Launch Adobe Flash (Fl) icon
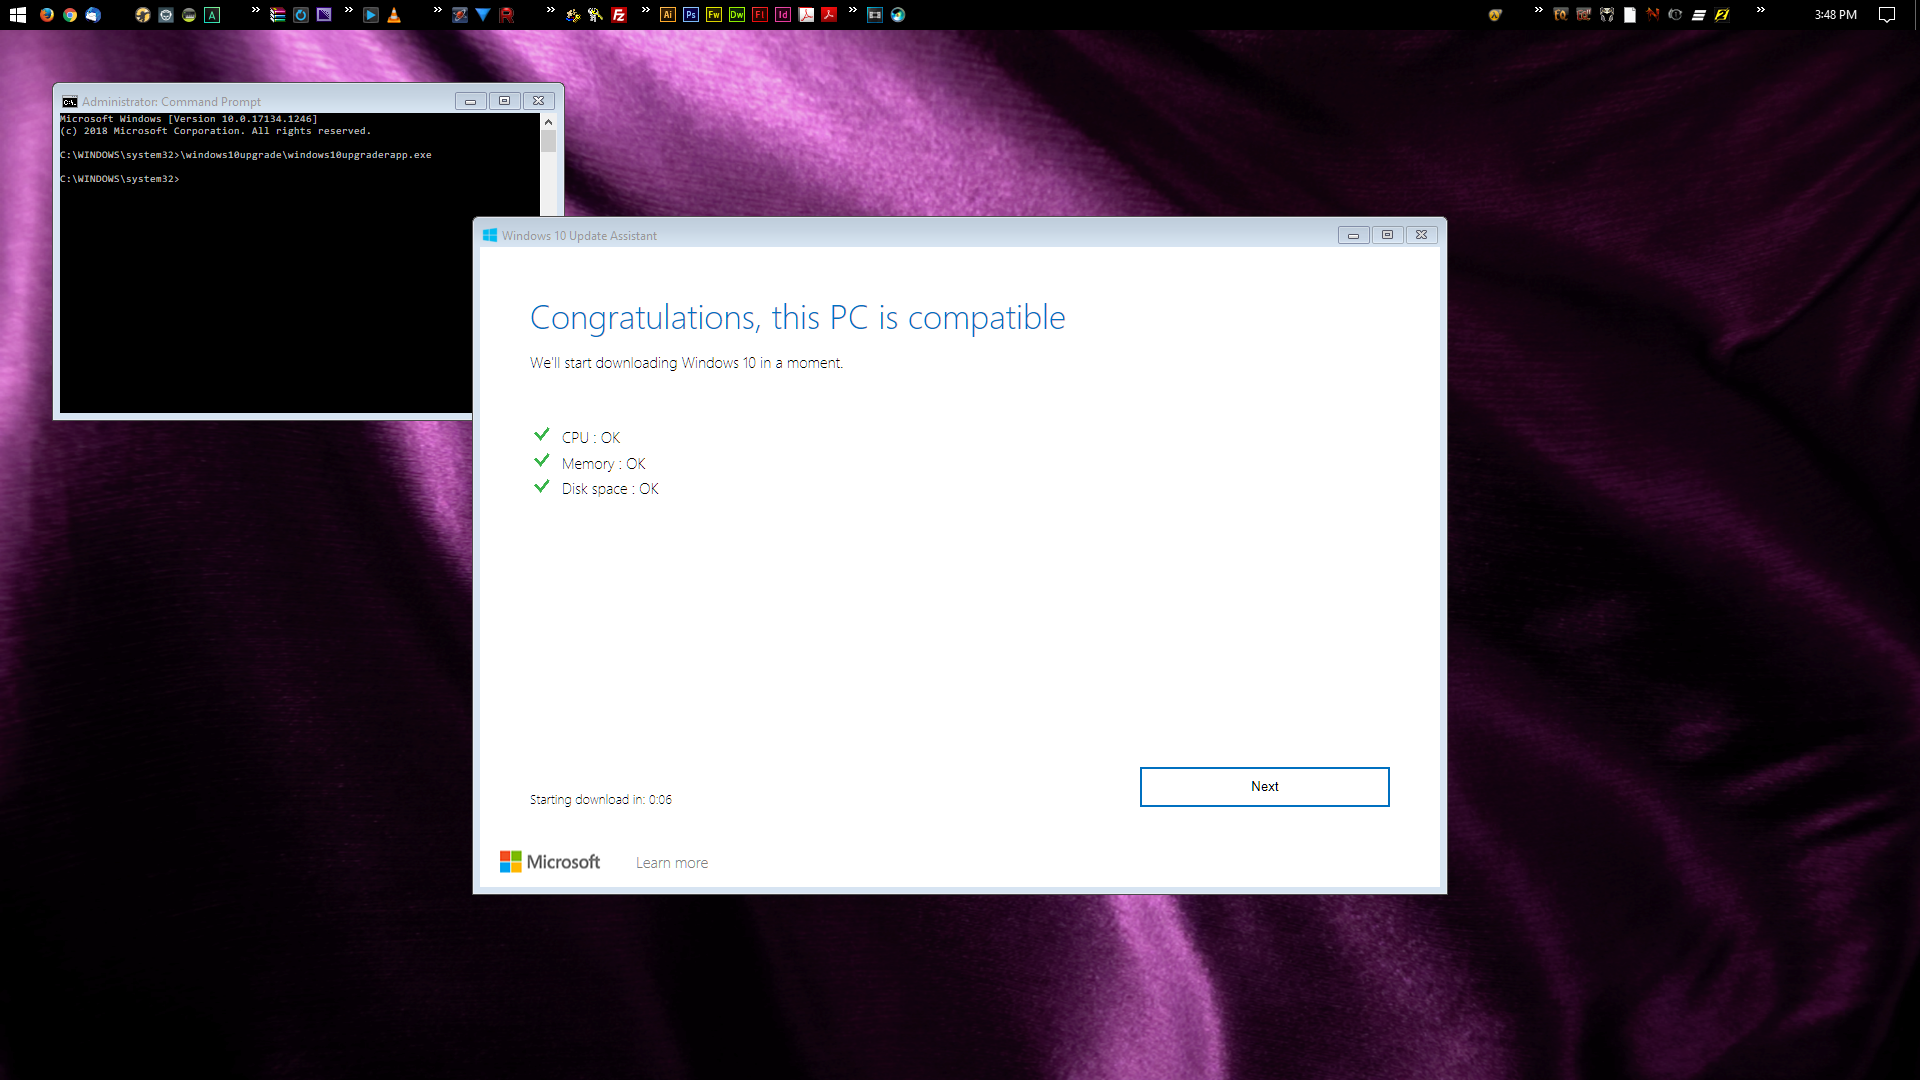1920x1080 pixels. click(x=760, y=15)
